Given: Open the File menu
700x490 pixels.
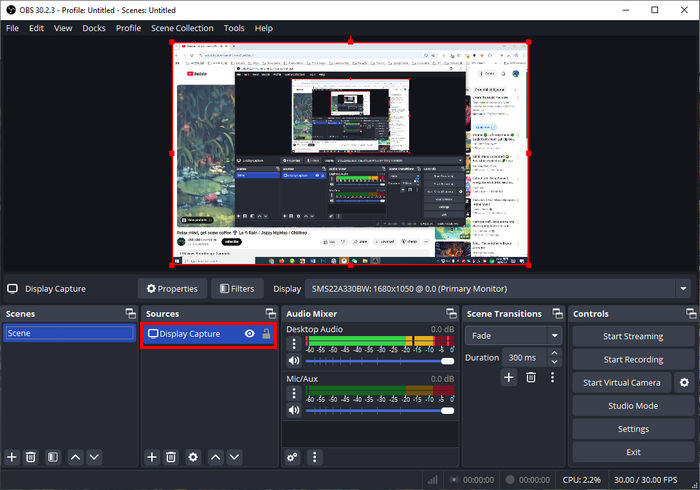Looking at the screenshot, I should [x=12, y=28].
